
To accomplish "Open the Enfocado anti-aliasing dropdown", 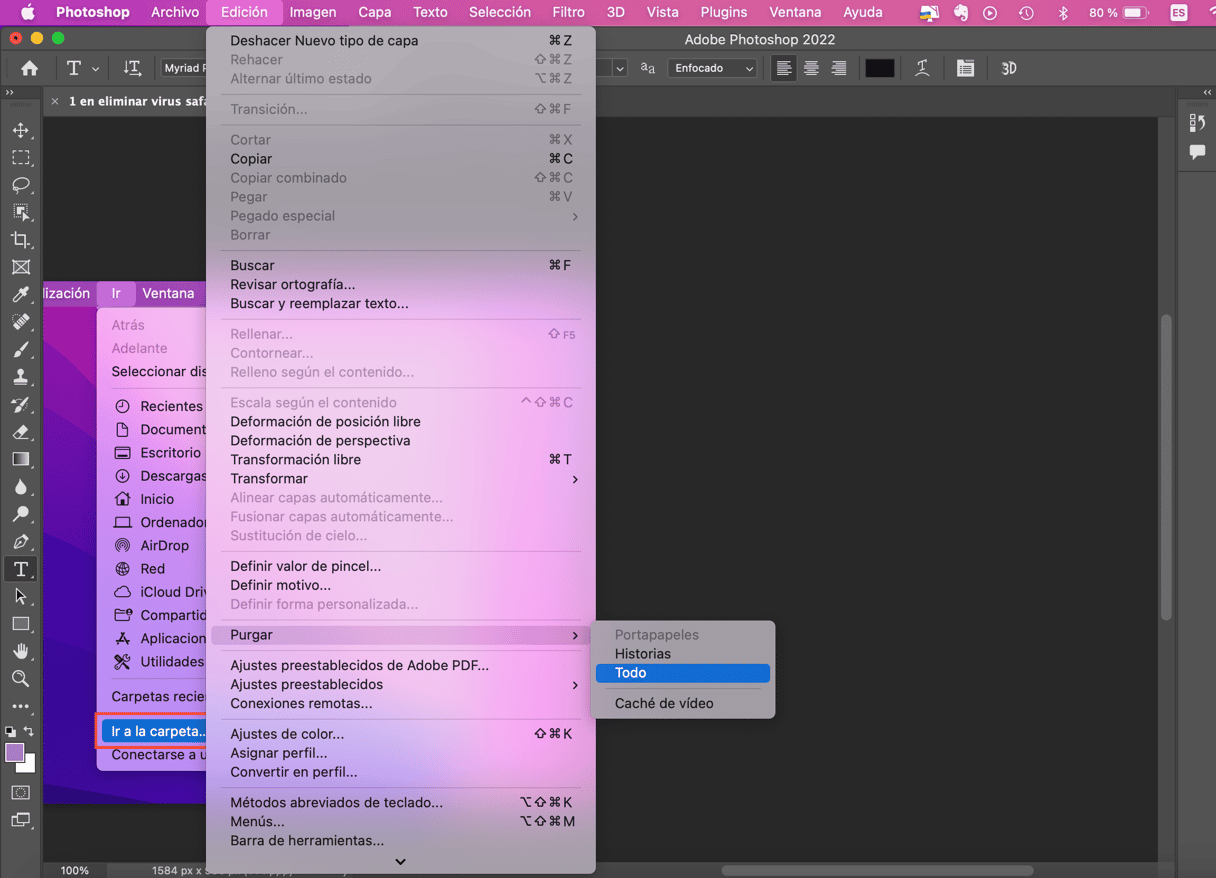I will coord(713,68).
